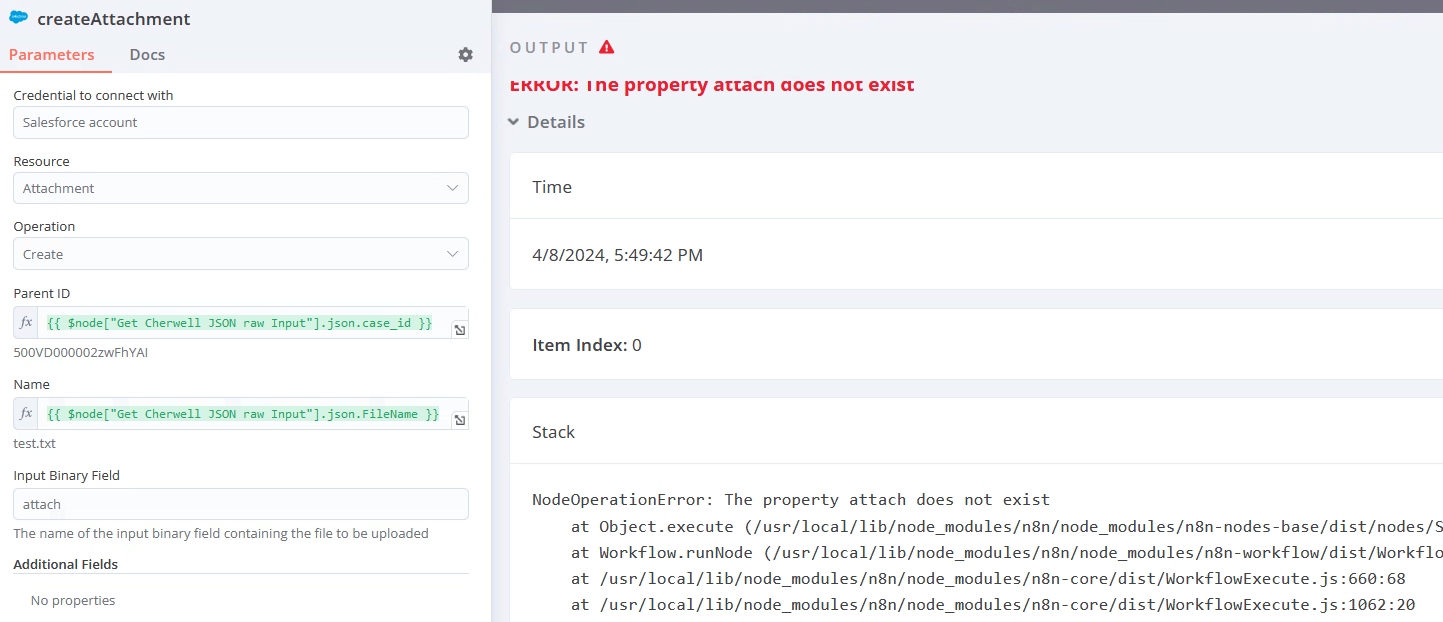Image resolution: width=1443 pixels, height=622 pixels.
Task: Click the Parent ID field label
Action: [x=41, y=293]
